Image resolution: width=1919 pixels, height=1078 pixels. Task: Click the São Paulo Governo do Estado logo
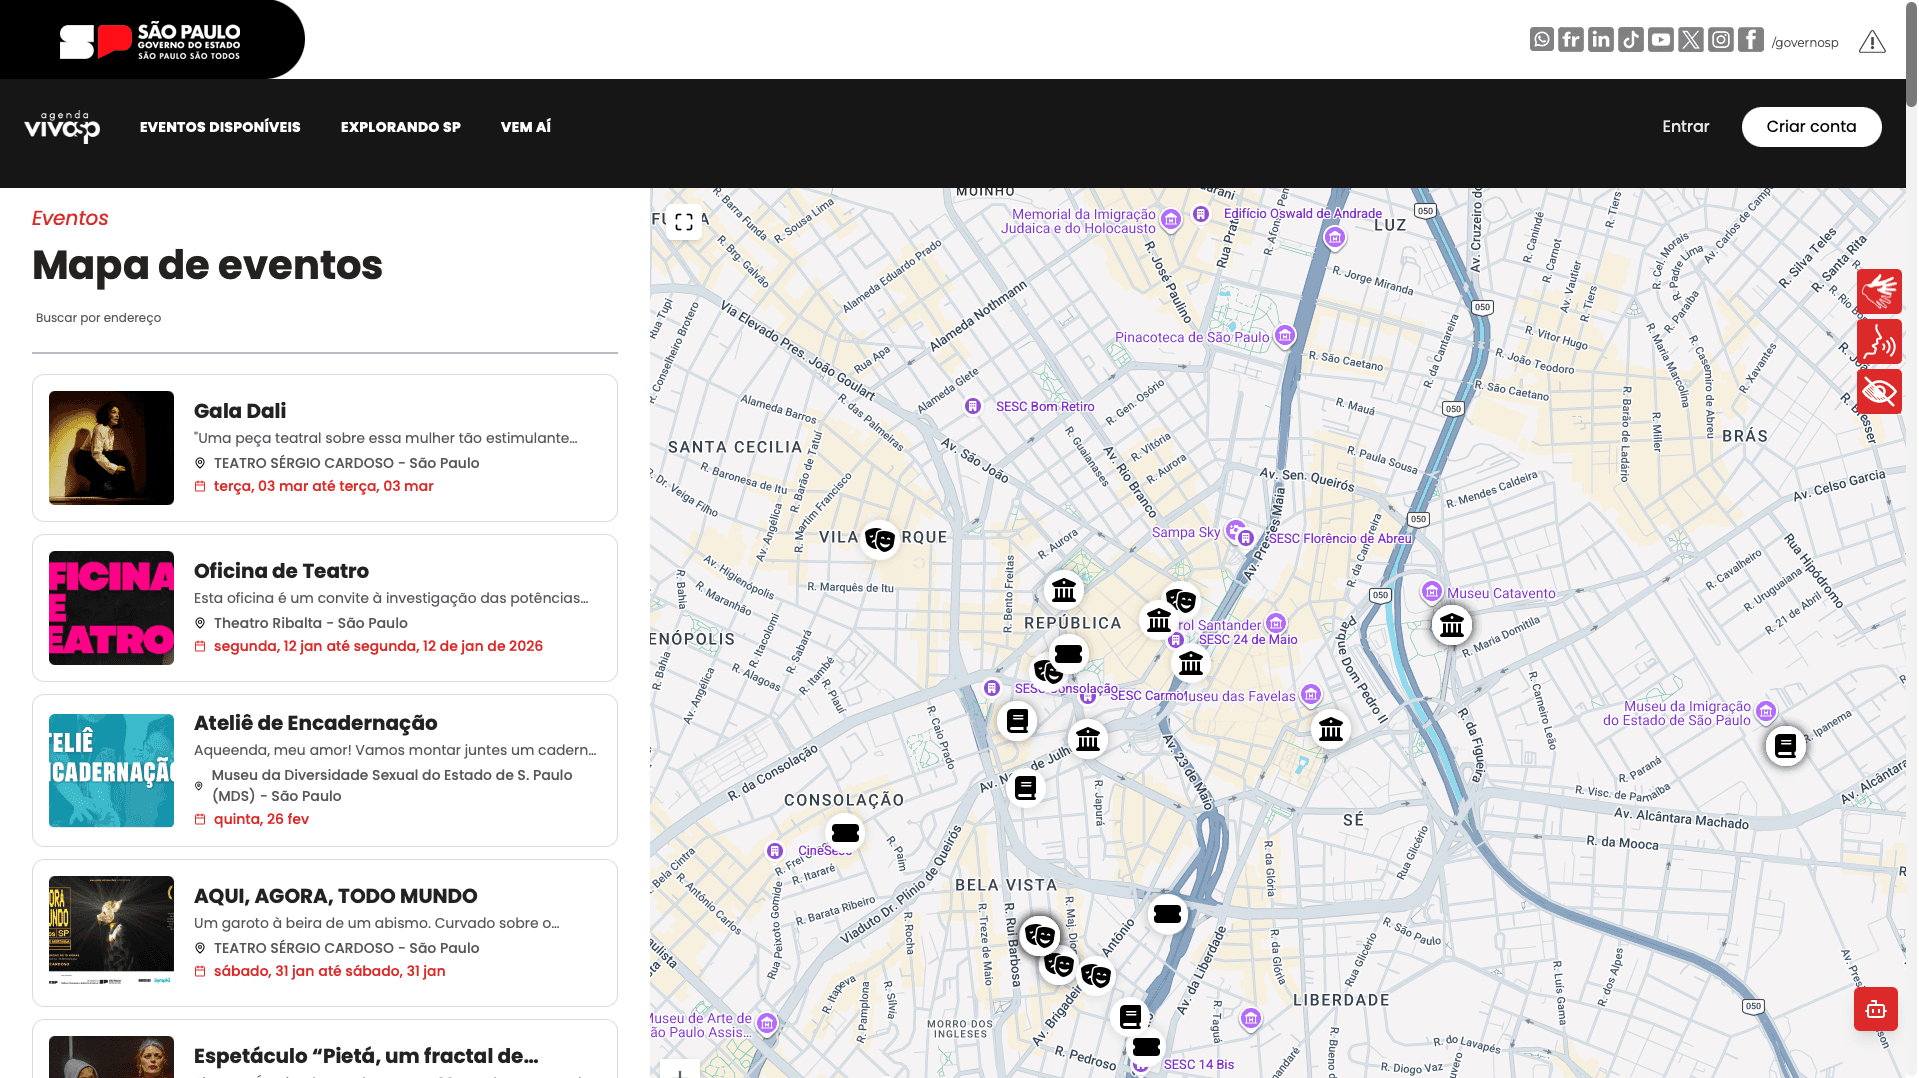tap(150, 41)
